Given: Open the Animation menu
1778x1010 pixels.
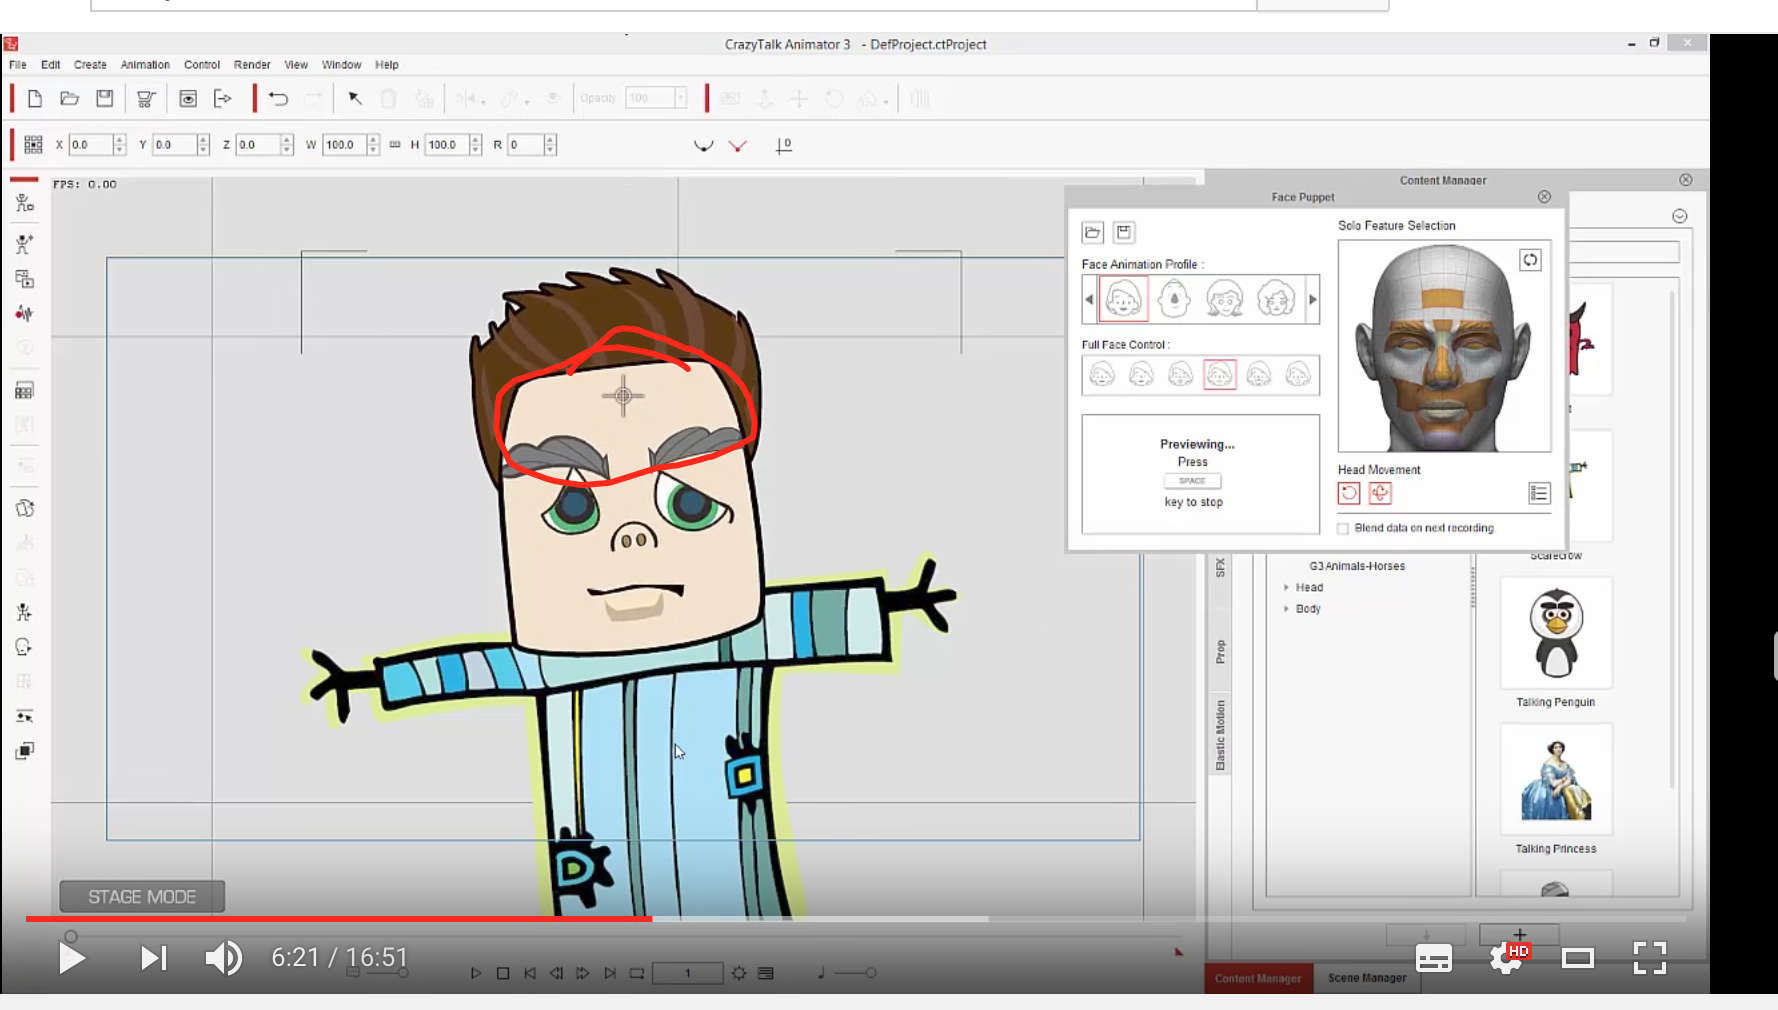Looking at the screenshot, I should pyautogui.click(x=145, y=65).
